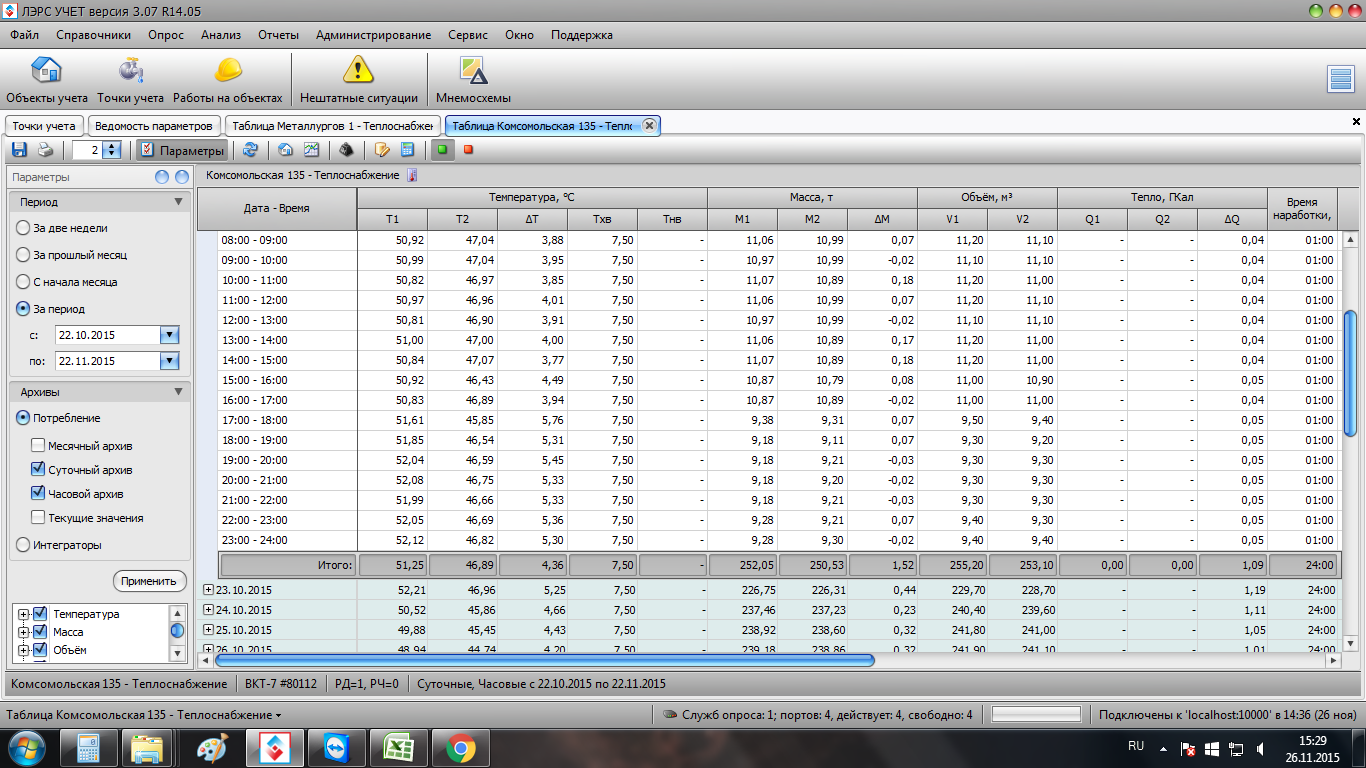The width and height of the screenshot is (1366, 768).
Task: Open Точки учета toolbar icon
Action: [x=131, y=79]
